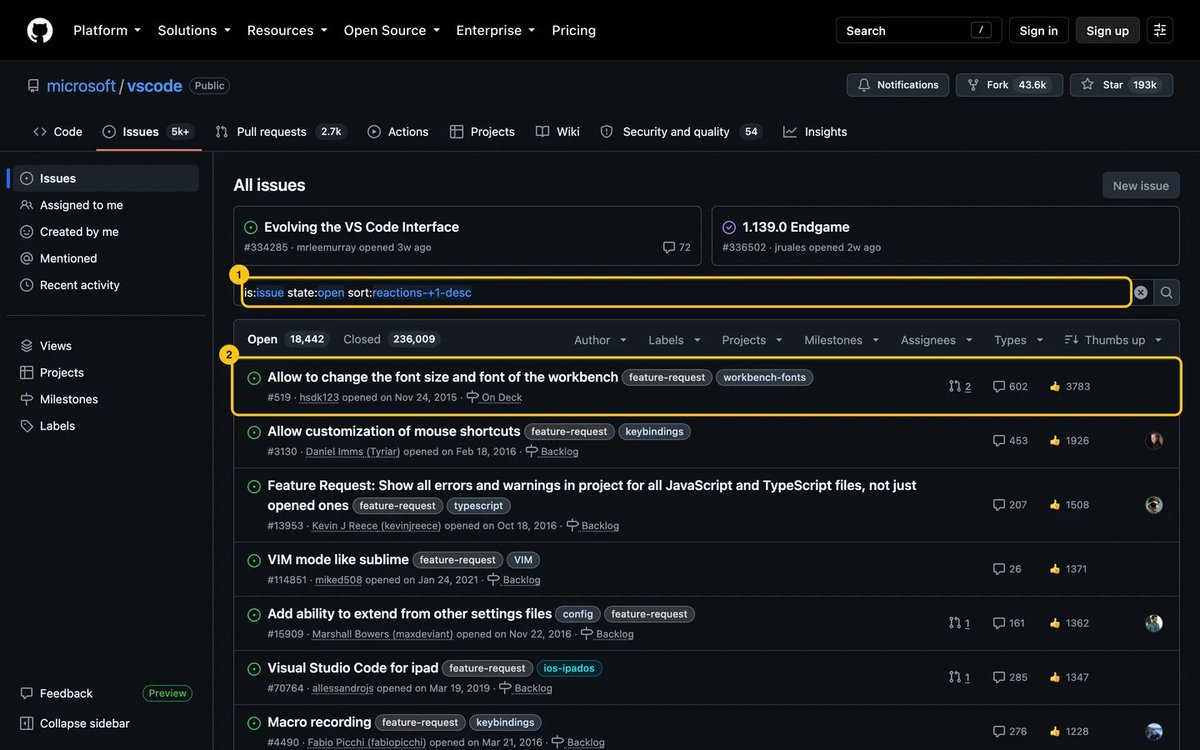The width and height of the screenshot is (1200, 750).
Task: Switch to Security and quality tab
Action: (681, 131)
